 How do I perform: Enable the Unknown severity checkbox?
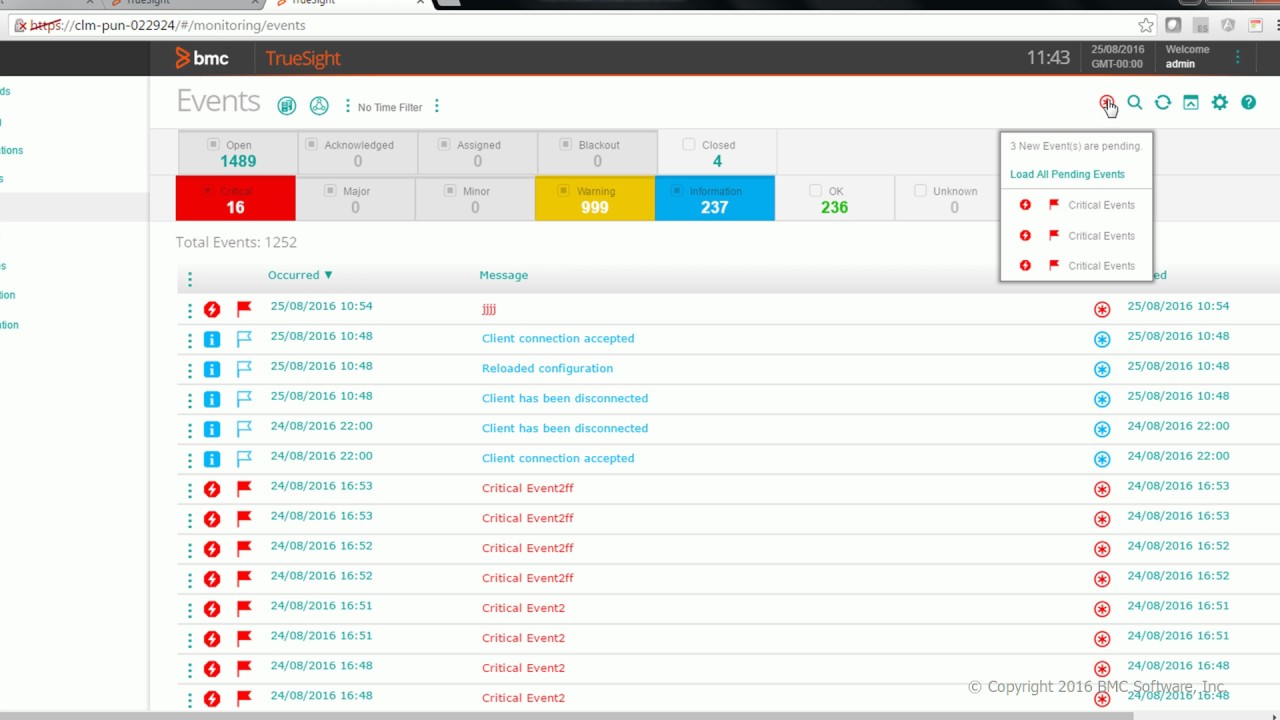920,190
